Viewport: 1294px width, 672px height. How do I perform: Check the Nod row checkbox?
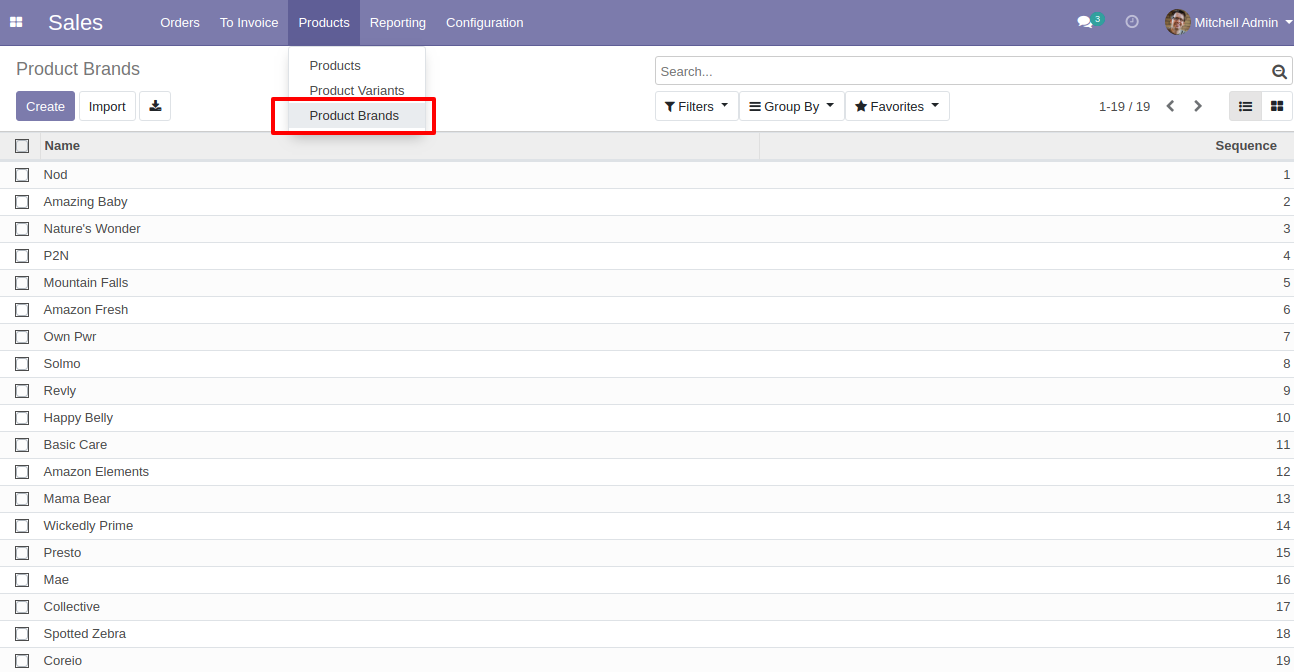[x=22, y=175]
